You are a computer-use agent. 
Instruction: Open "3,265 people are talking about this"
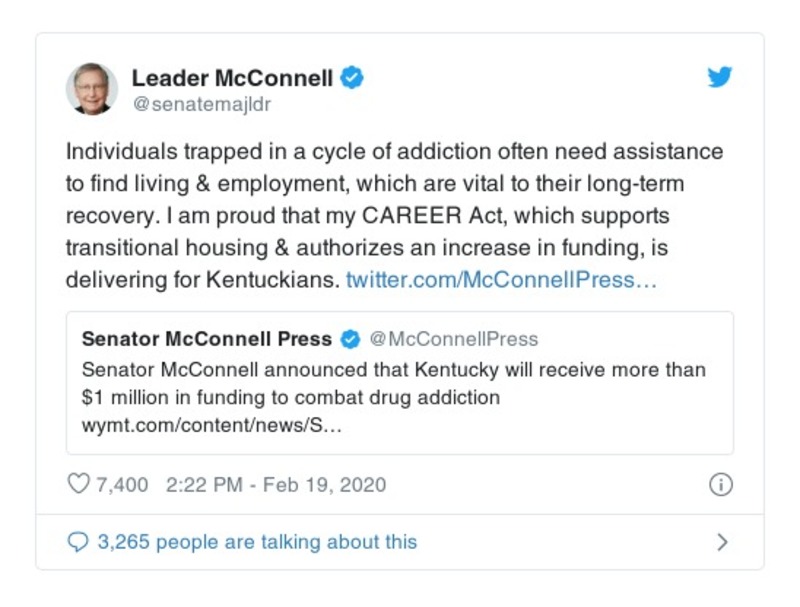click(257, 542)
